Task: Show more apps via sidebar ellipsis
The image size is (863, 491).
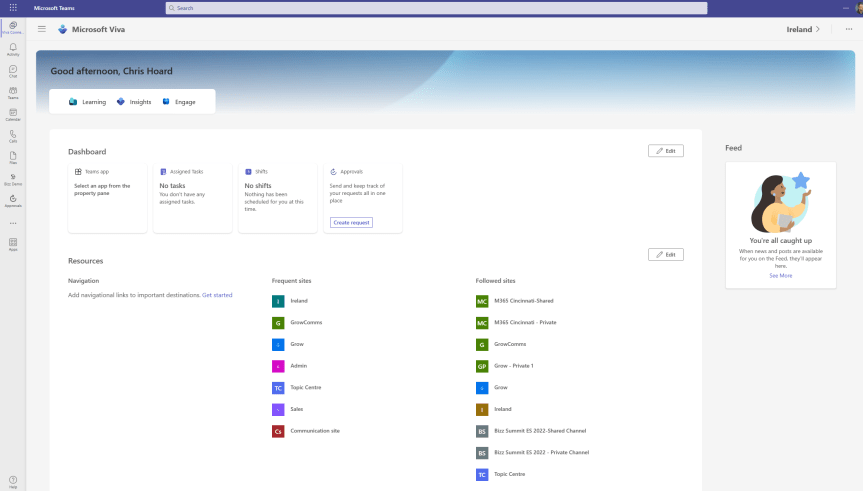Action: (13, 223)
